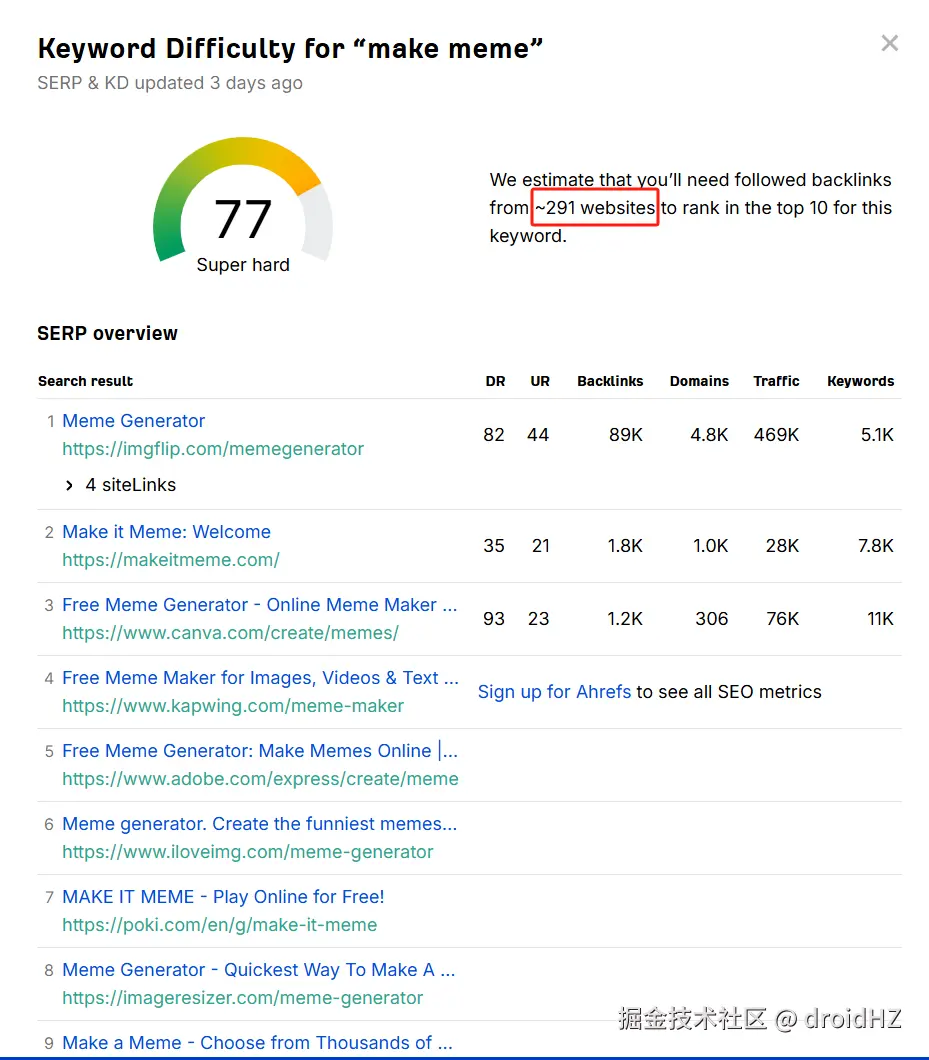Close the Keyword Difficulty dialog
Image resolution: width=929 pixels, height=1060 pixels.
[x=889, y=43]
